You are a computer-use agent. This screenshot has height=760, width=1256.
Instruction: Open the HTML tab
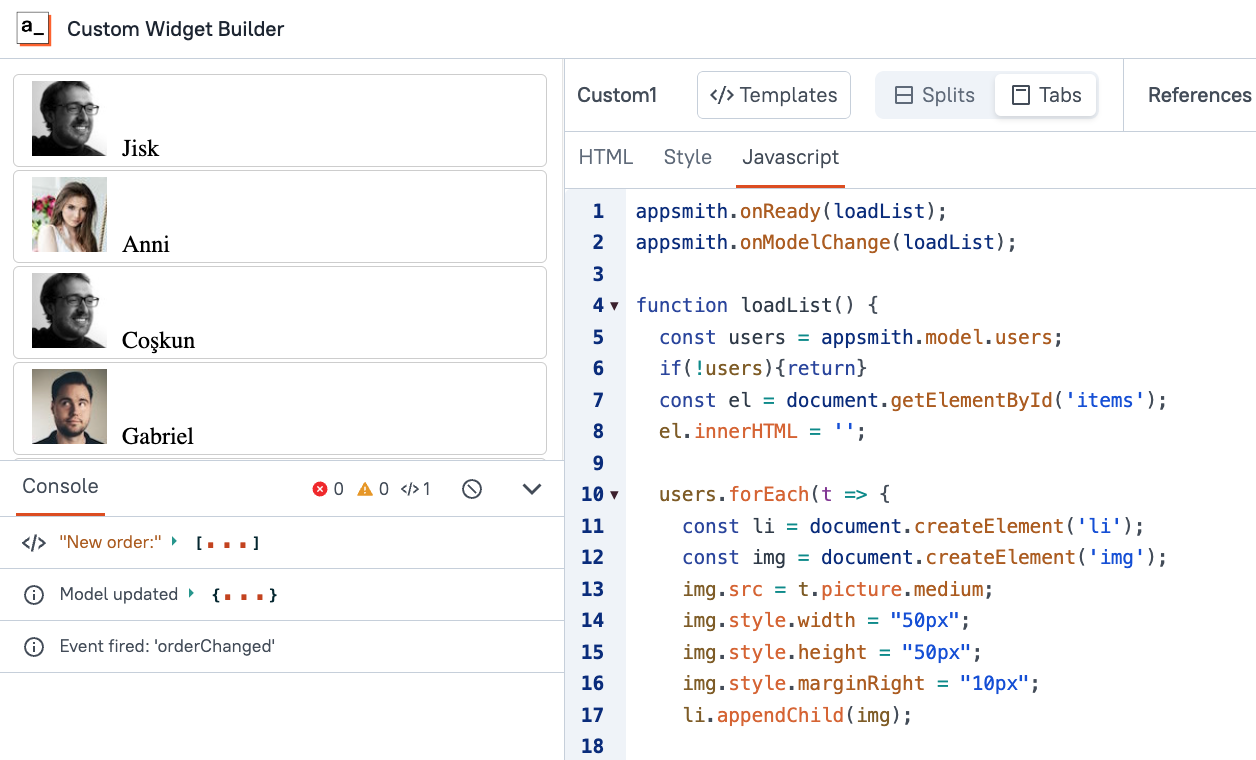point(606,157)
